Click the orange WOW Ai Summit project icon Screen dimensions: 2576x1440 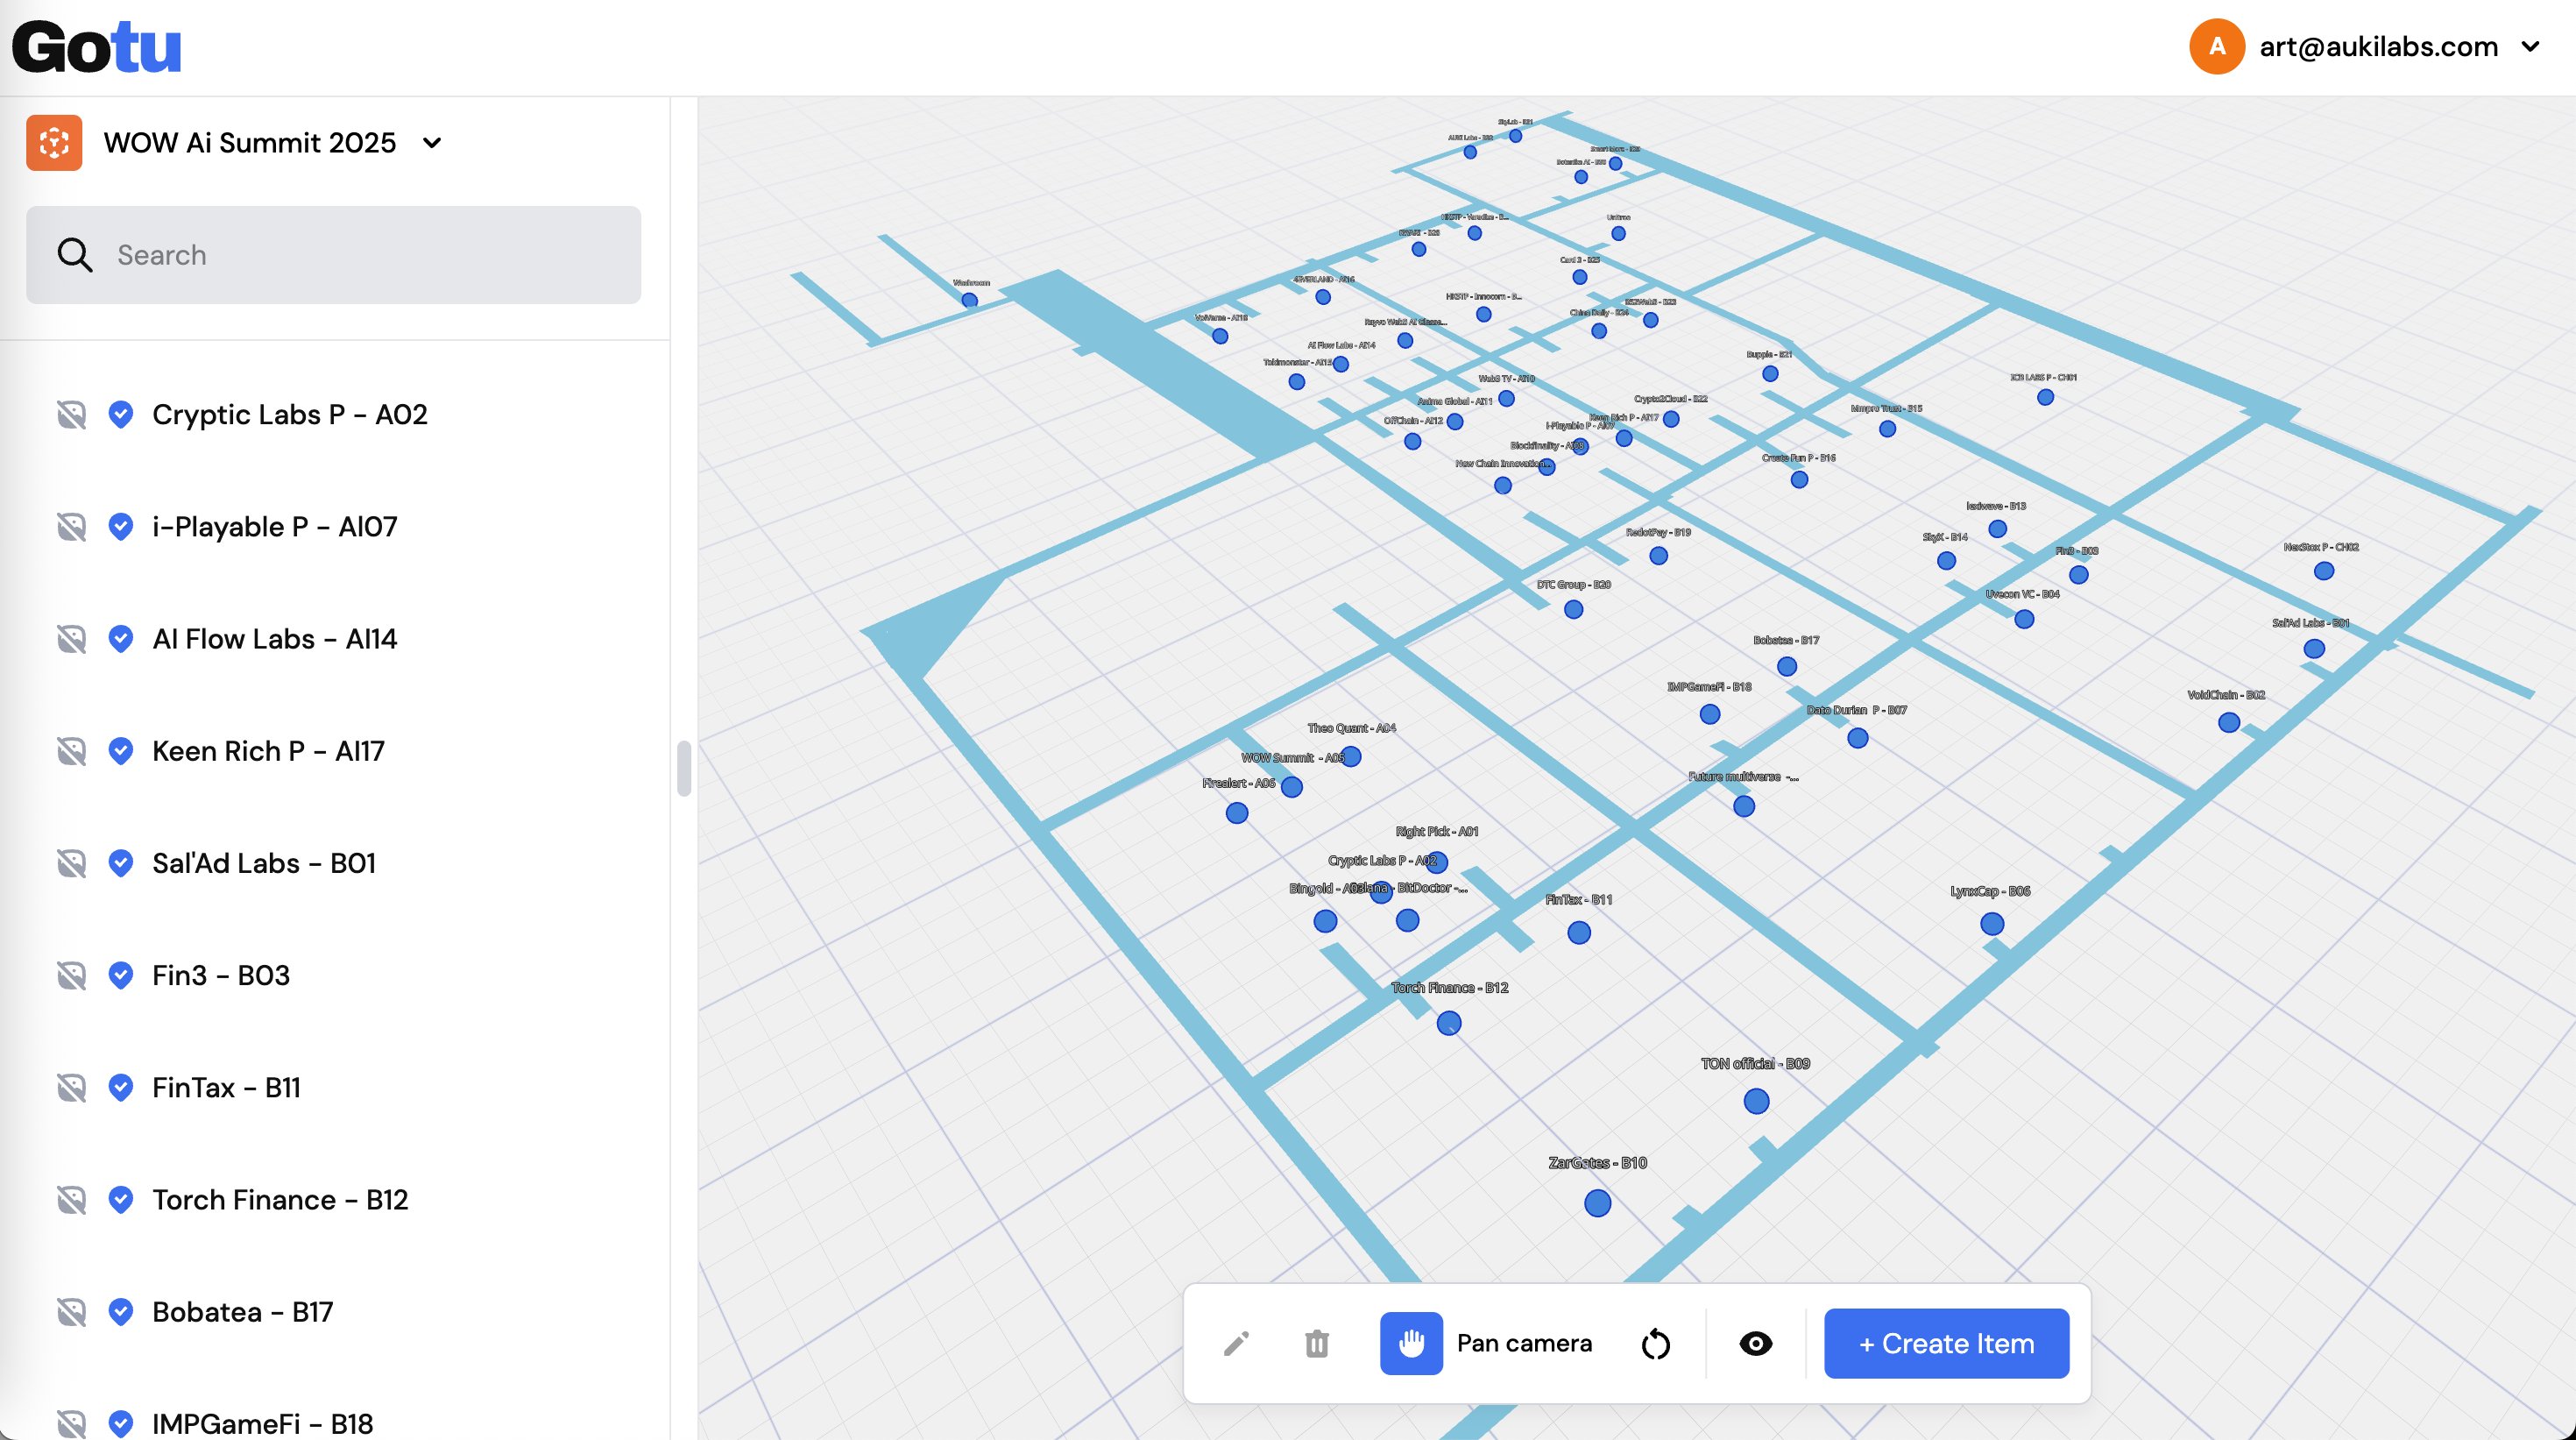(x=54, y=143)
